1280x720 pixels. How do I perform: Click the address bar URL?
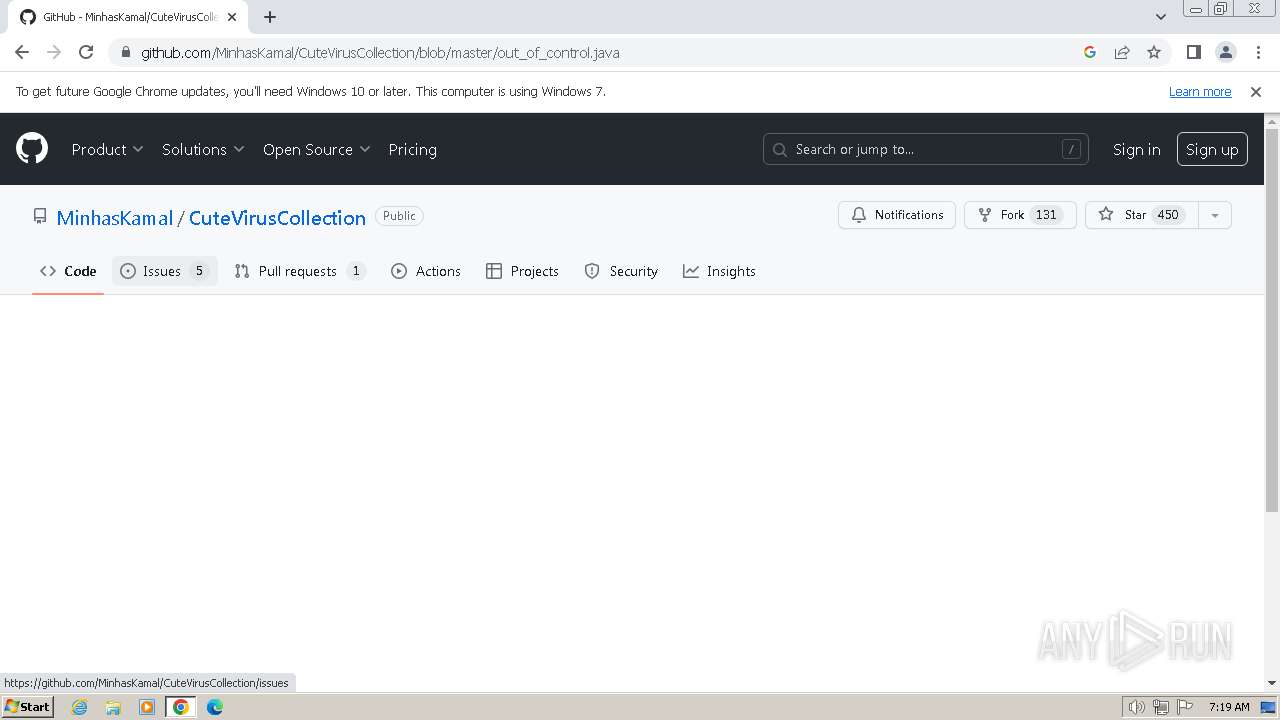click(380, 52)
